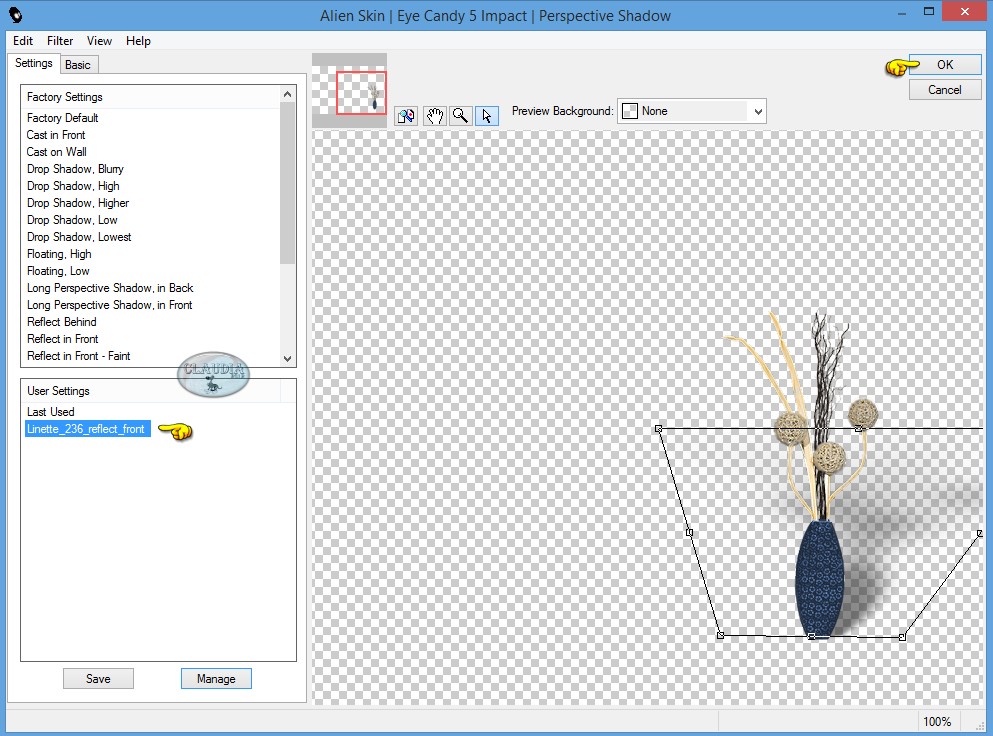Select Cast on Wall preset

[x=56, y=152]
